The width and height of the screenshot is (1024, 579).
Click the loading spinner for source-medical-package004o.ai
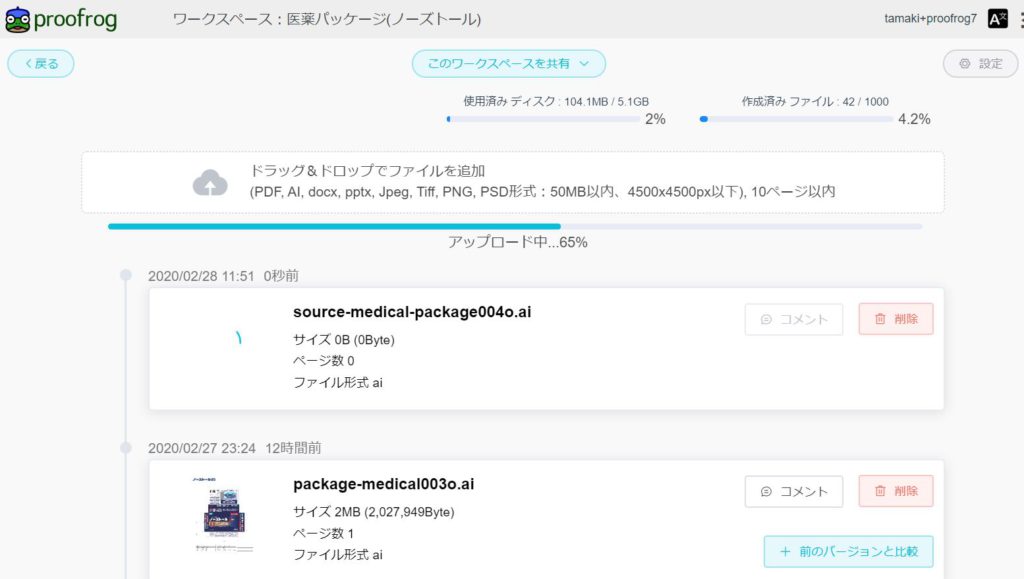point(239,340)
